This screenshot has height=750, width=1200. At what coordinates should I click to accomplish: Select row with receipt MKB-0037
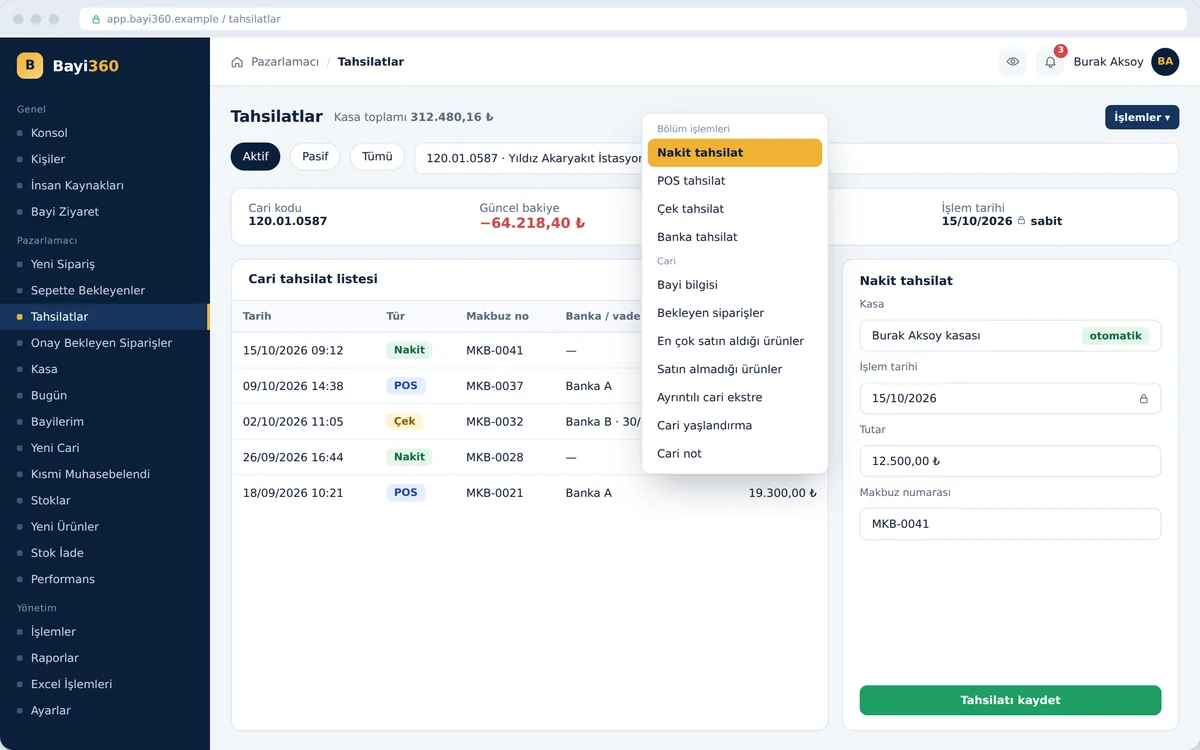pyautogui.click(x=530, y=386)
